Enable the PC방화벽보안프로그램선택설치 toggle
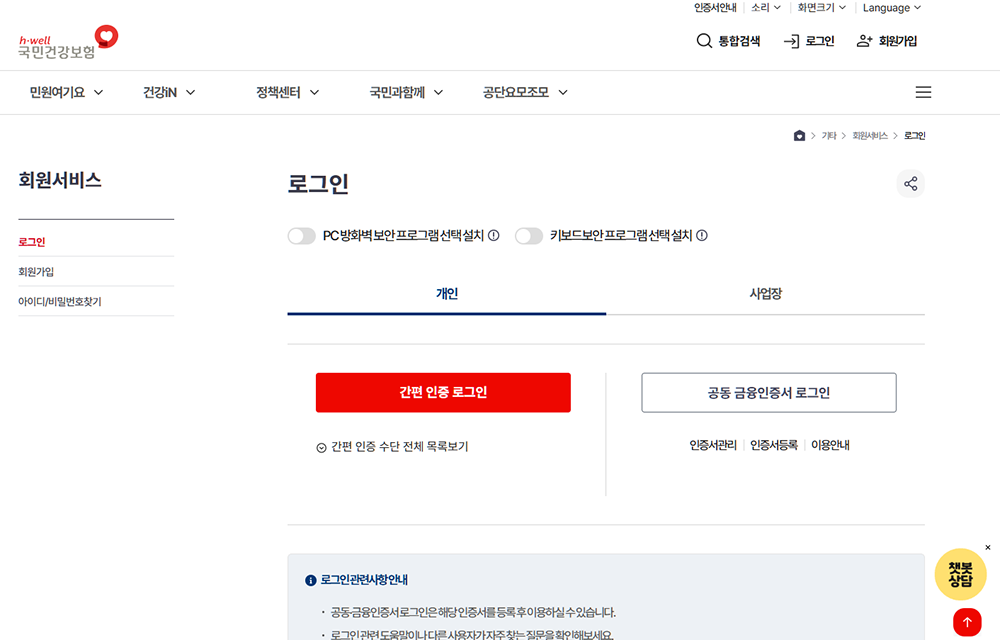This screenshot has height=640, width=1000. 302,235
